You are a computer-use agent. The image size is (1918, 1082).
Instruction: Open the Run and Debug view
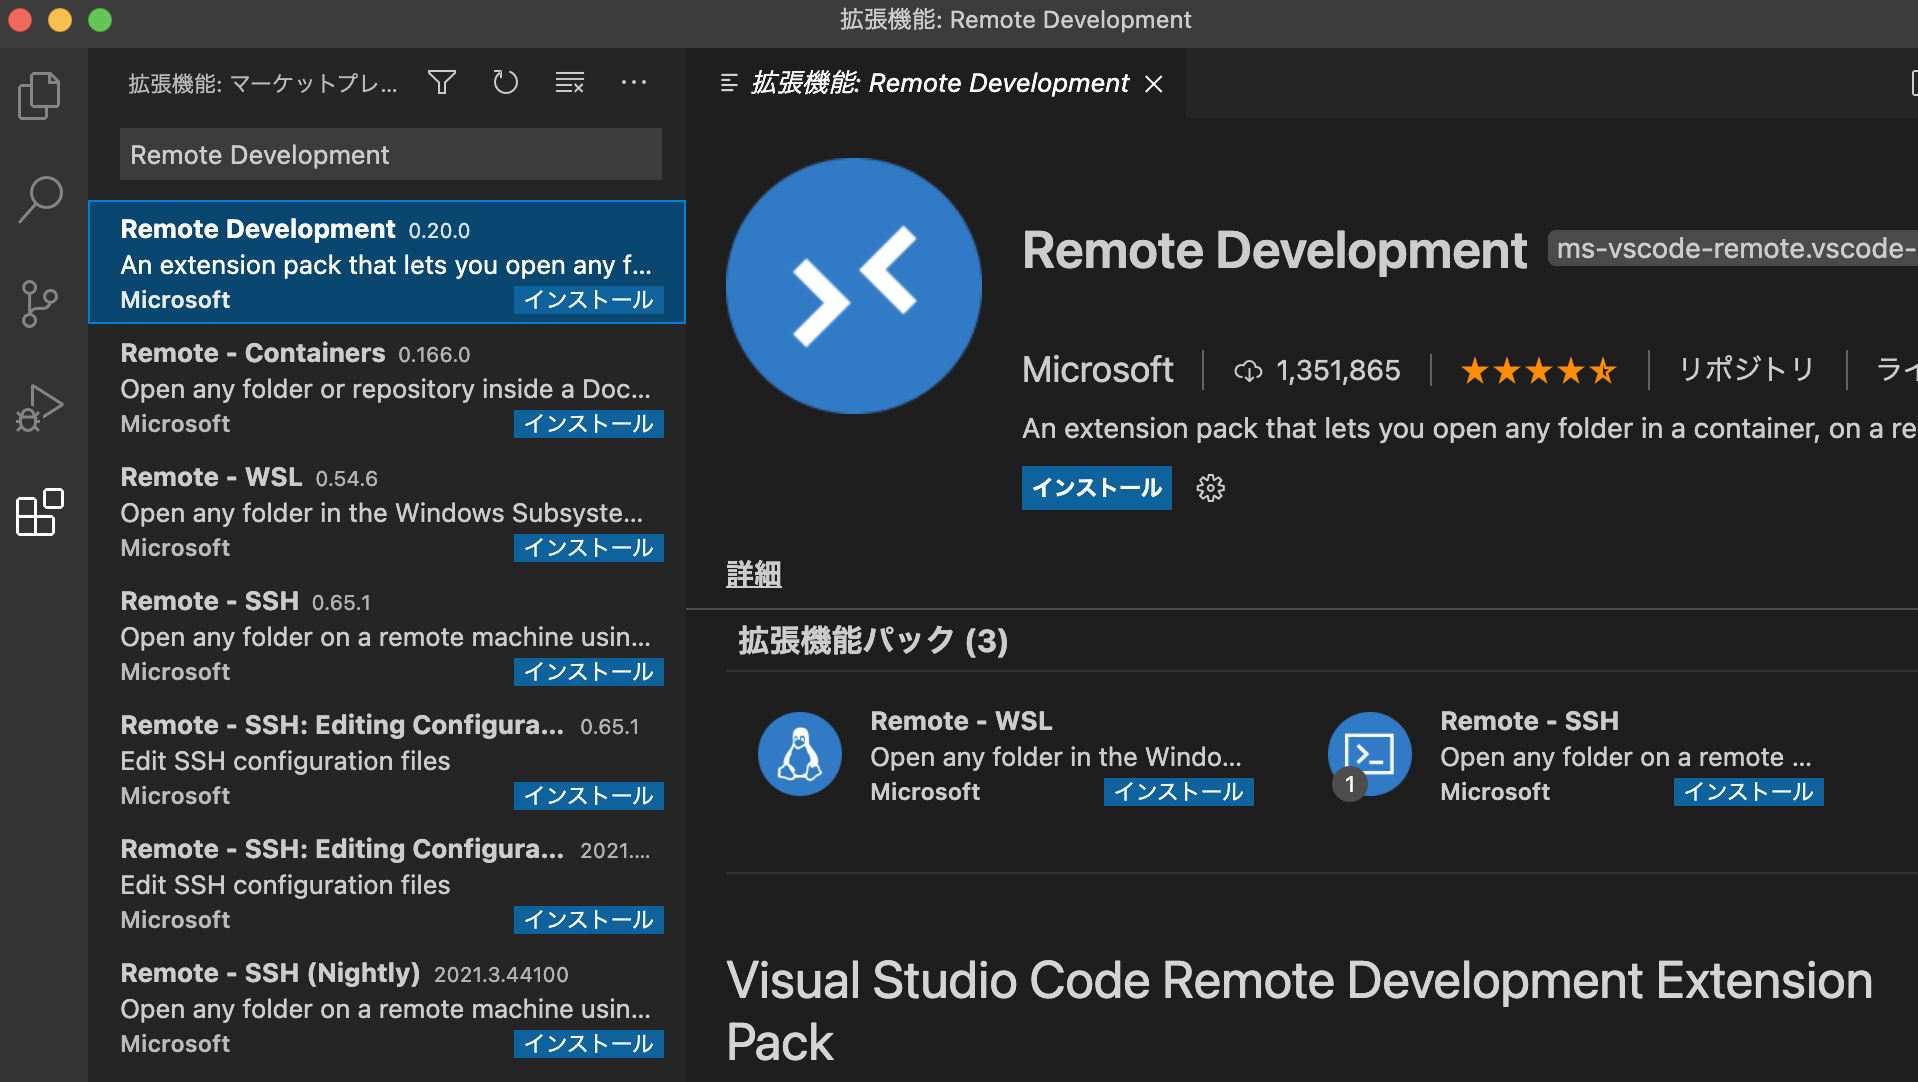tap(40, 408)
